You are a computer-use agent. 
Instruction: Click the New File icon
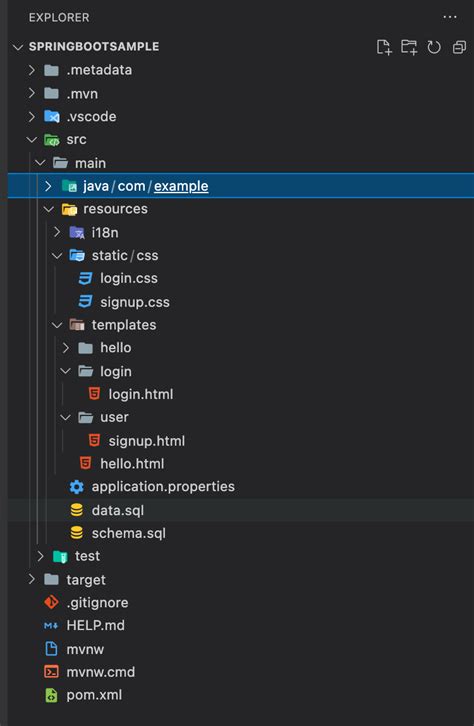pyautogui.click(x=384, y=47)
